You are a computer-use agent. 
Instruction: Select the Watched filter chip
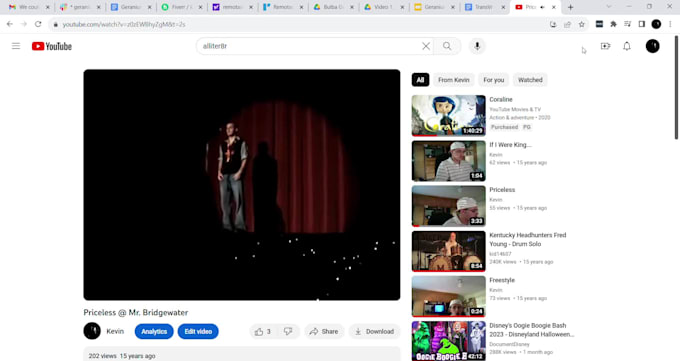(530, 80)
